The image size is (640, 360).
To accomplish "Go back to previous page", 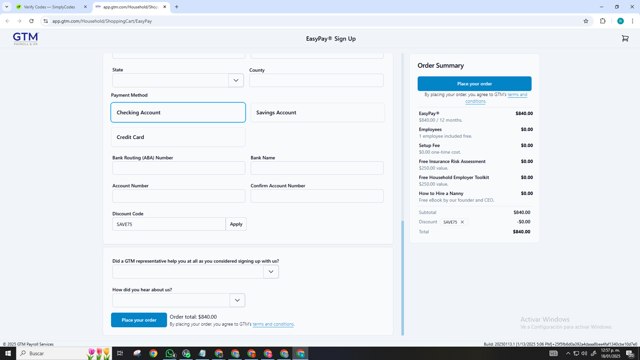I will pyautogui.click(x=7, y=21).
